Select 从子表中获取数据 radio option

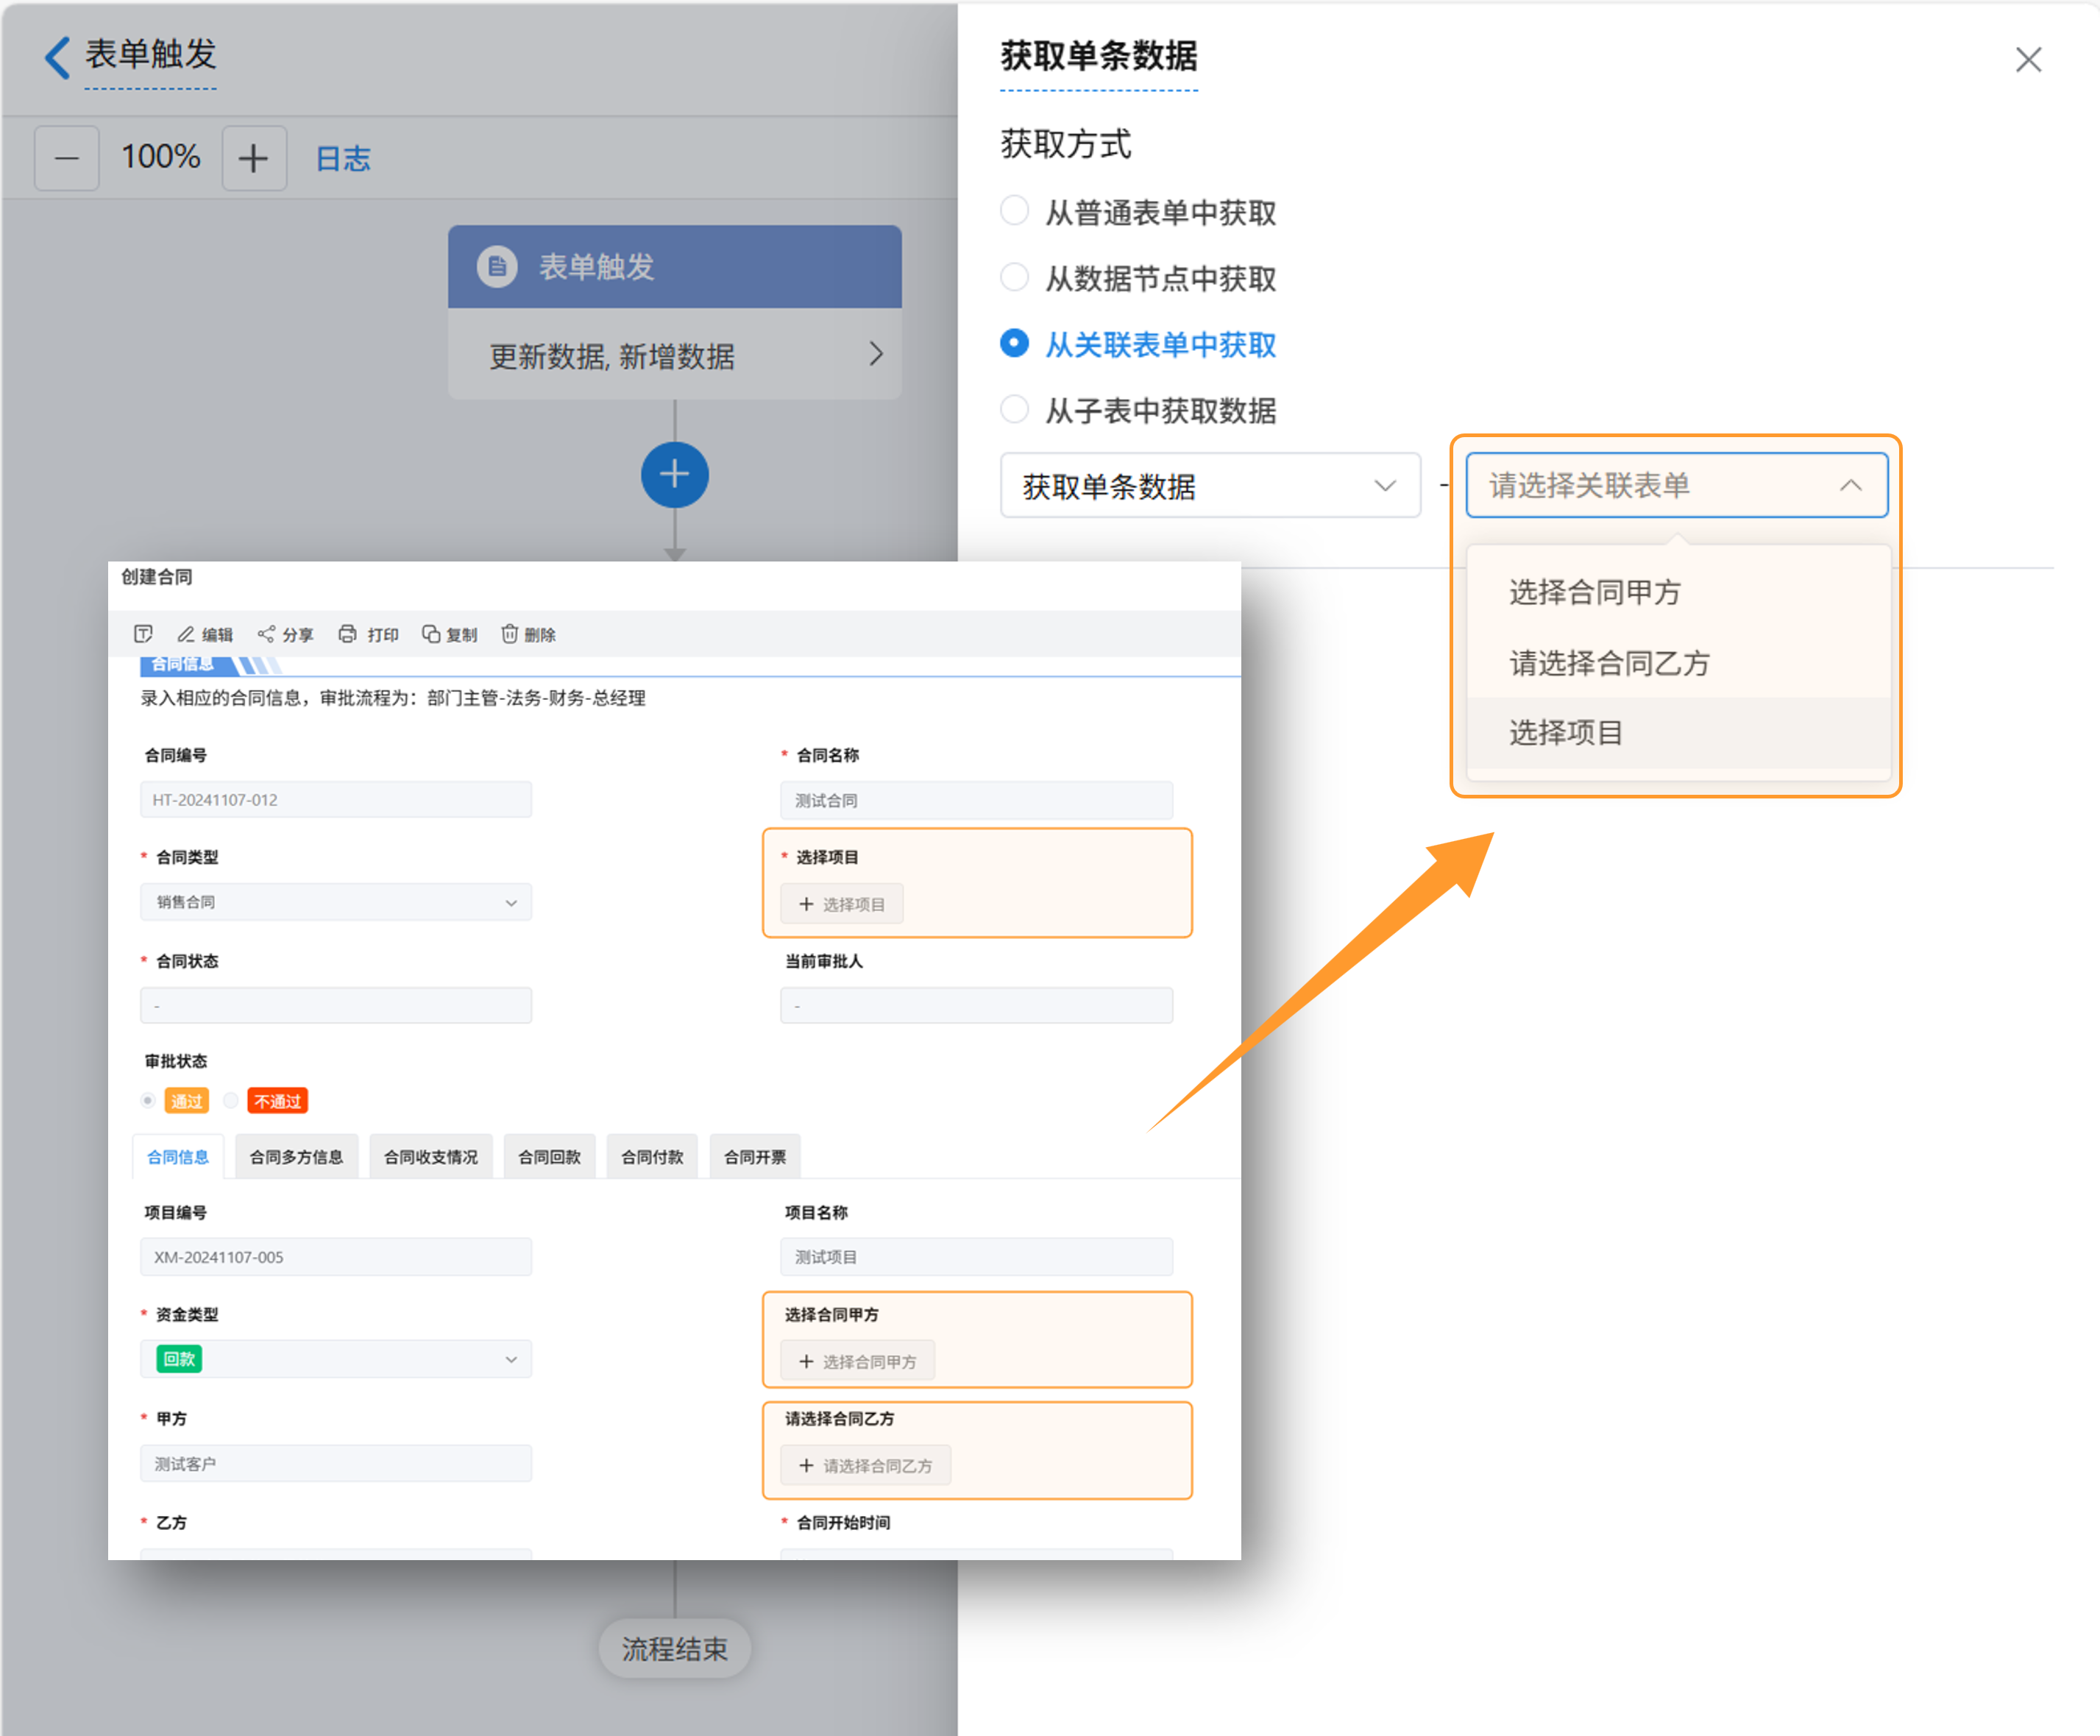[x=1015, y=409]
